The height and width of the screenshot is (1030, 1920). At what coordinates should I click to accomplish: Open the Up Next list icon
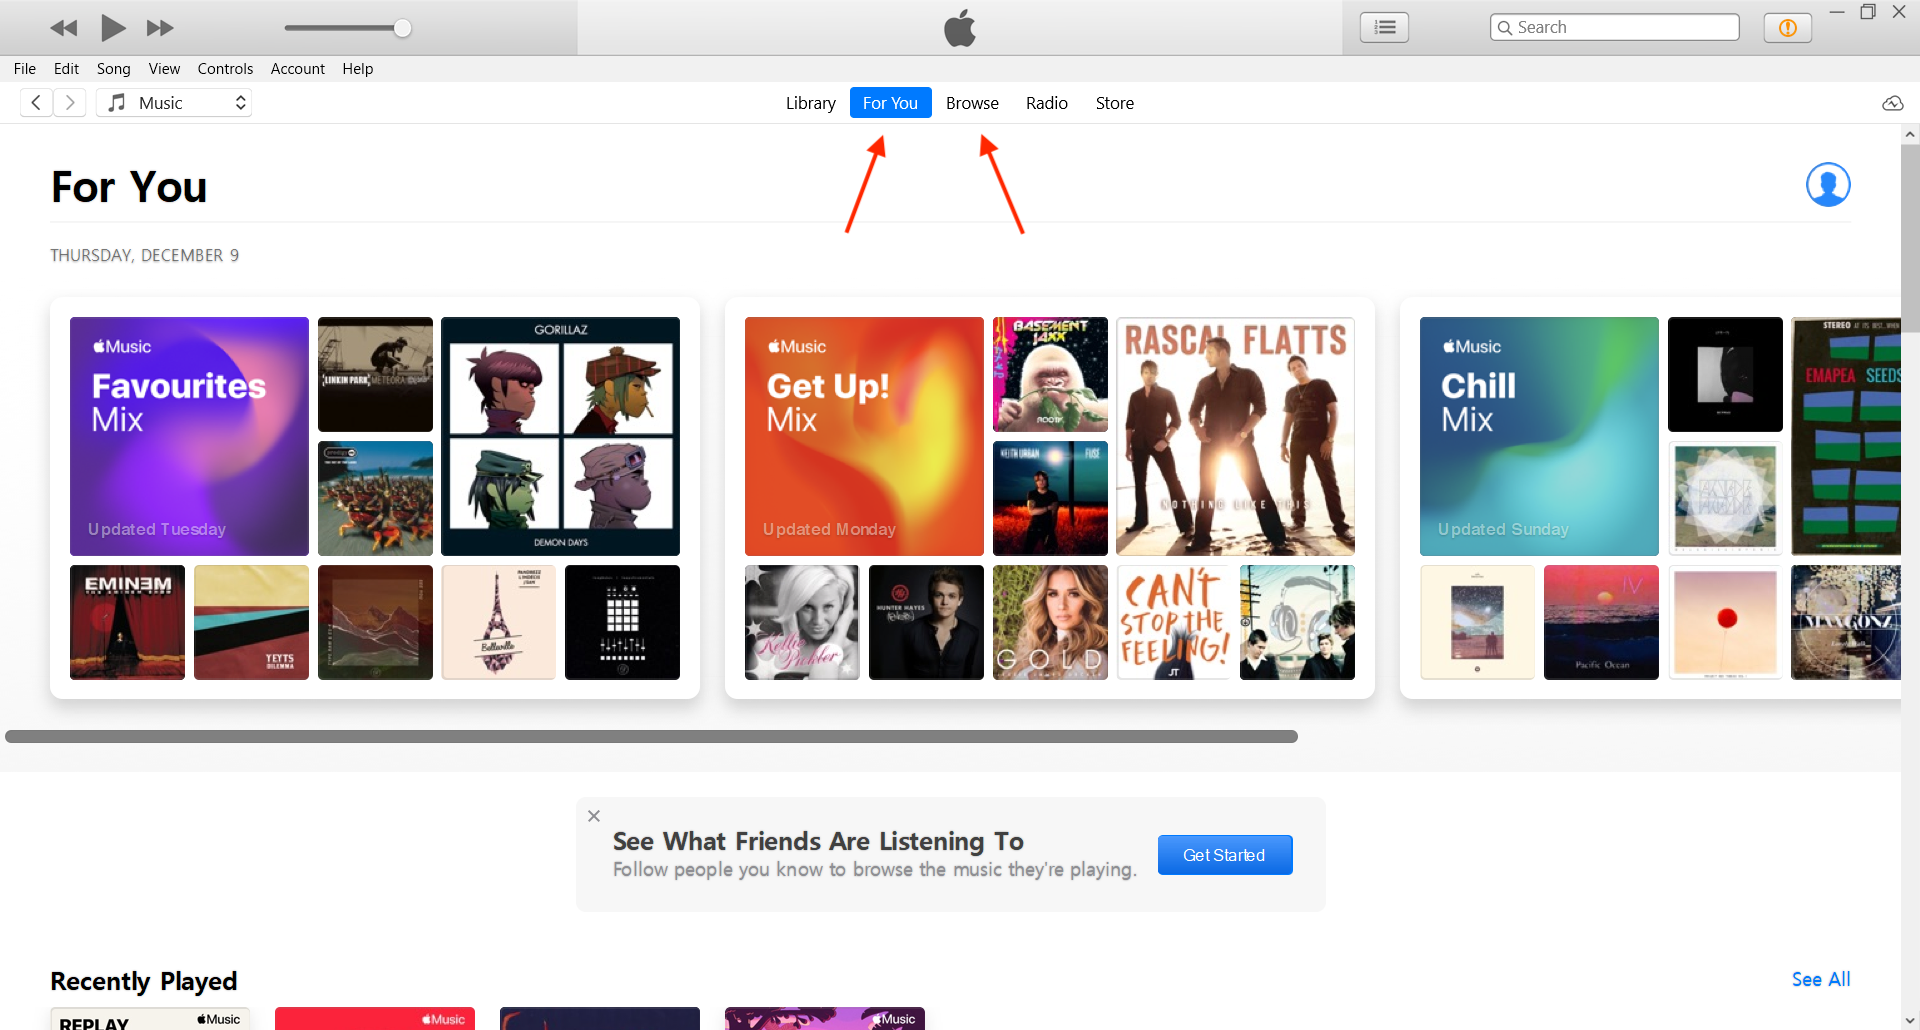tap(1384, 28)
